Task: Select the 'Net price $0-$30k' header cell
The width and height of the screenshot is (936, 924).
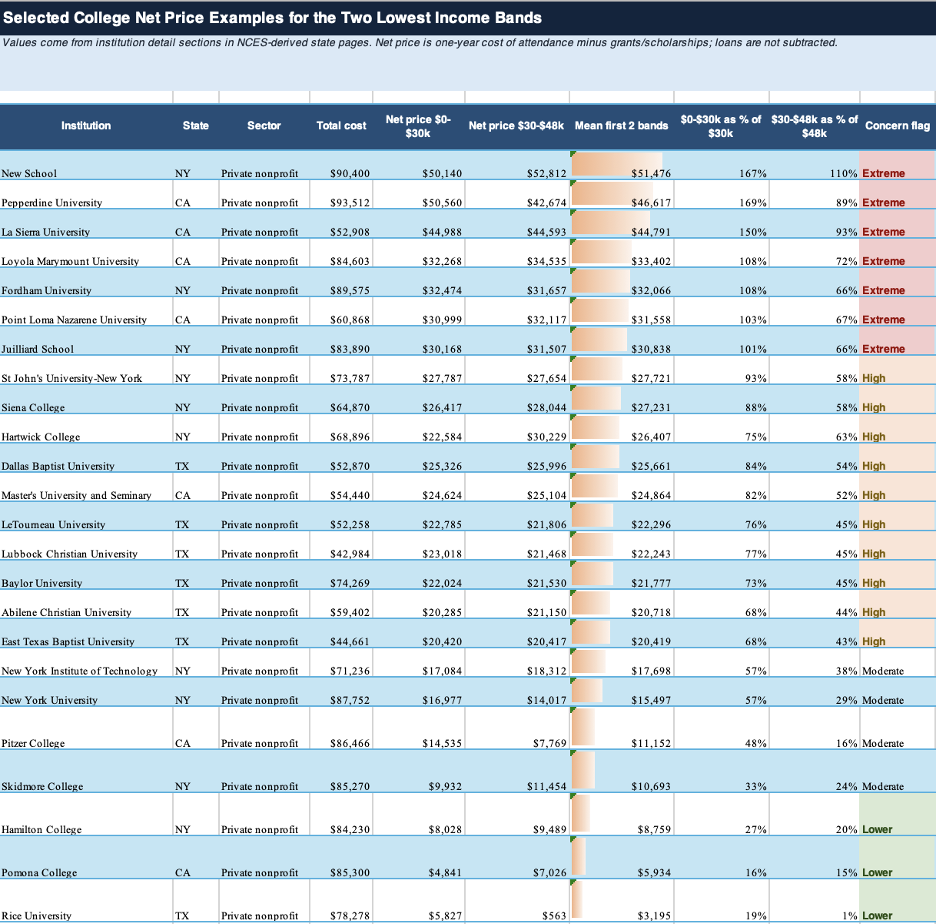Action: click(x=418, y=126)
